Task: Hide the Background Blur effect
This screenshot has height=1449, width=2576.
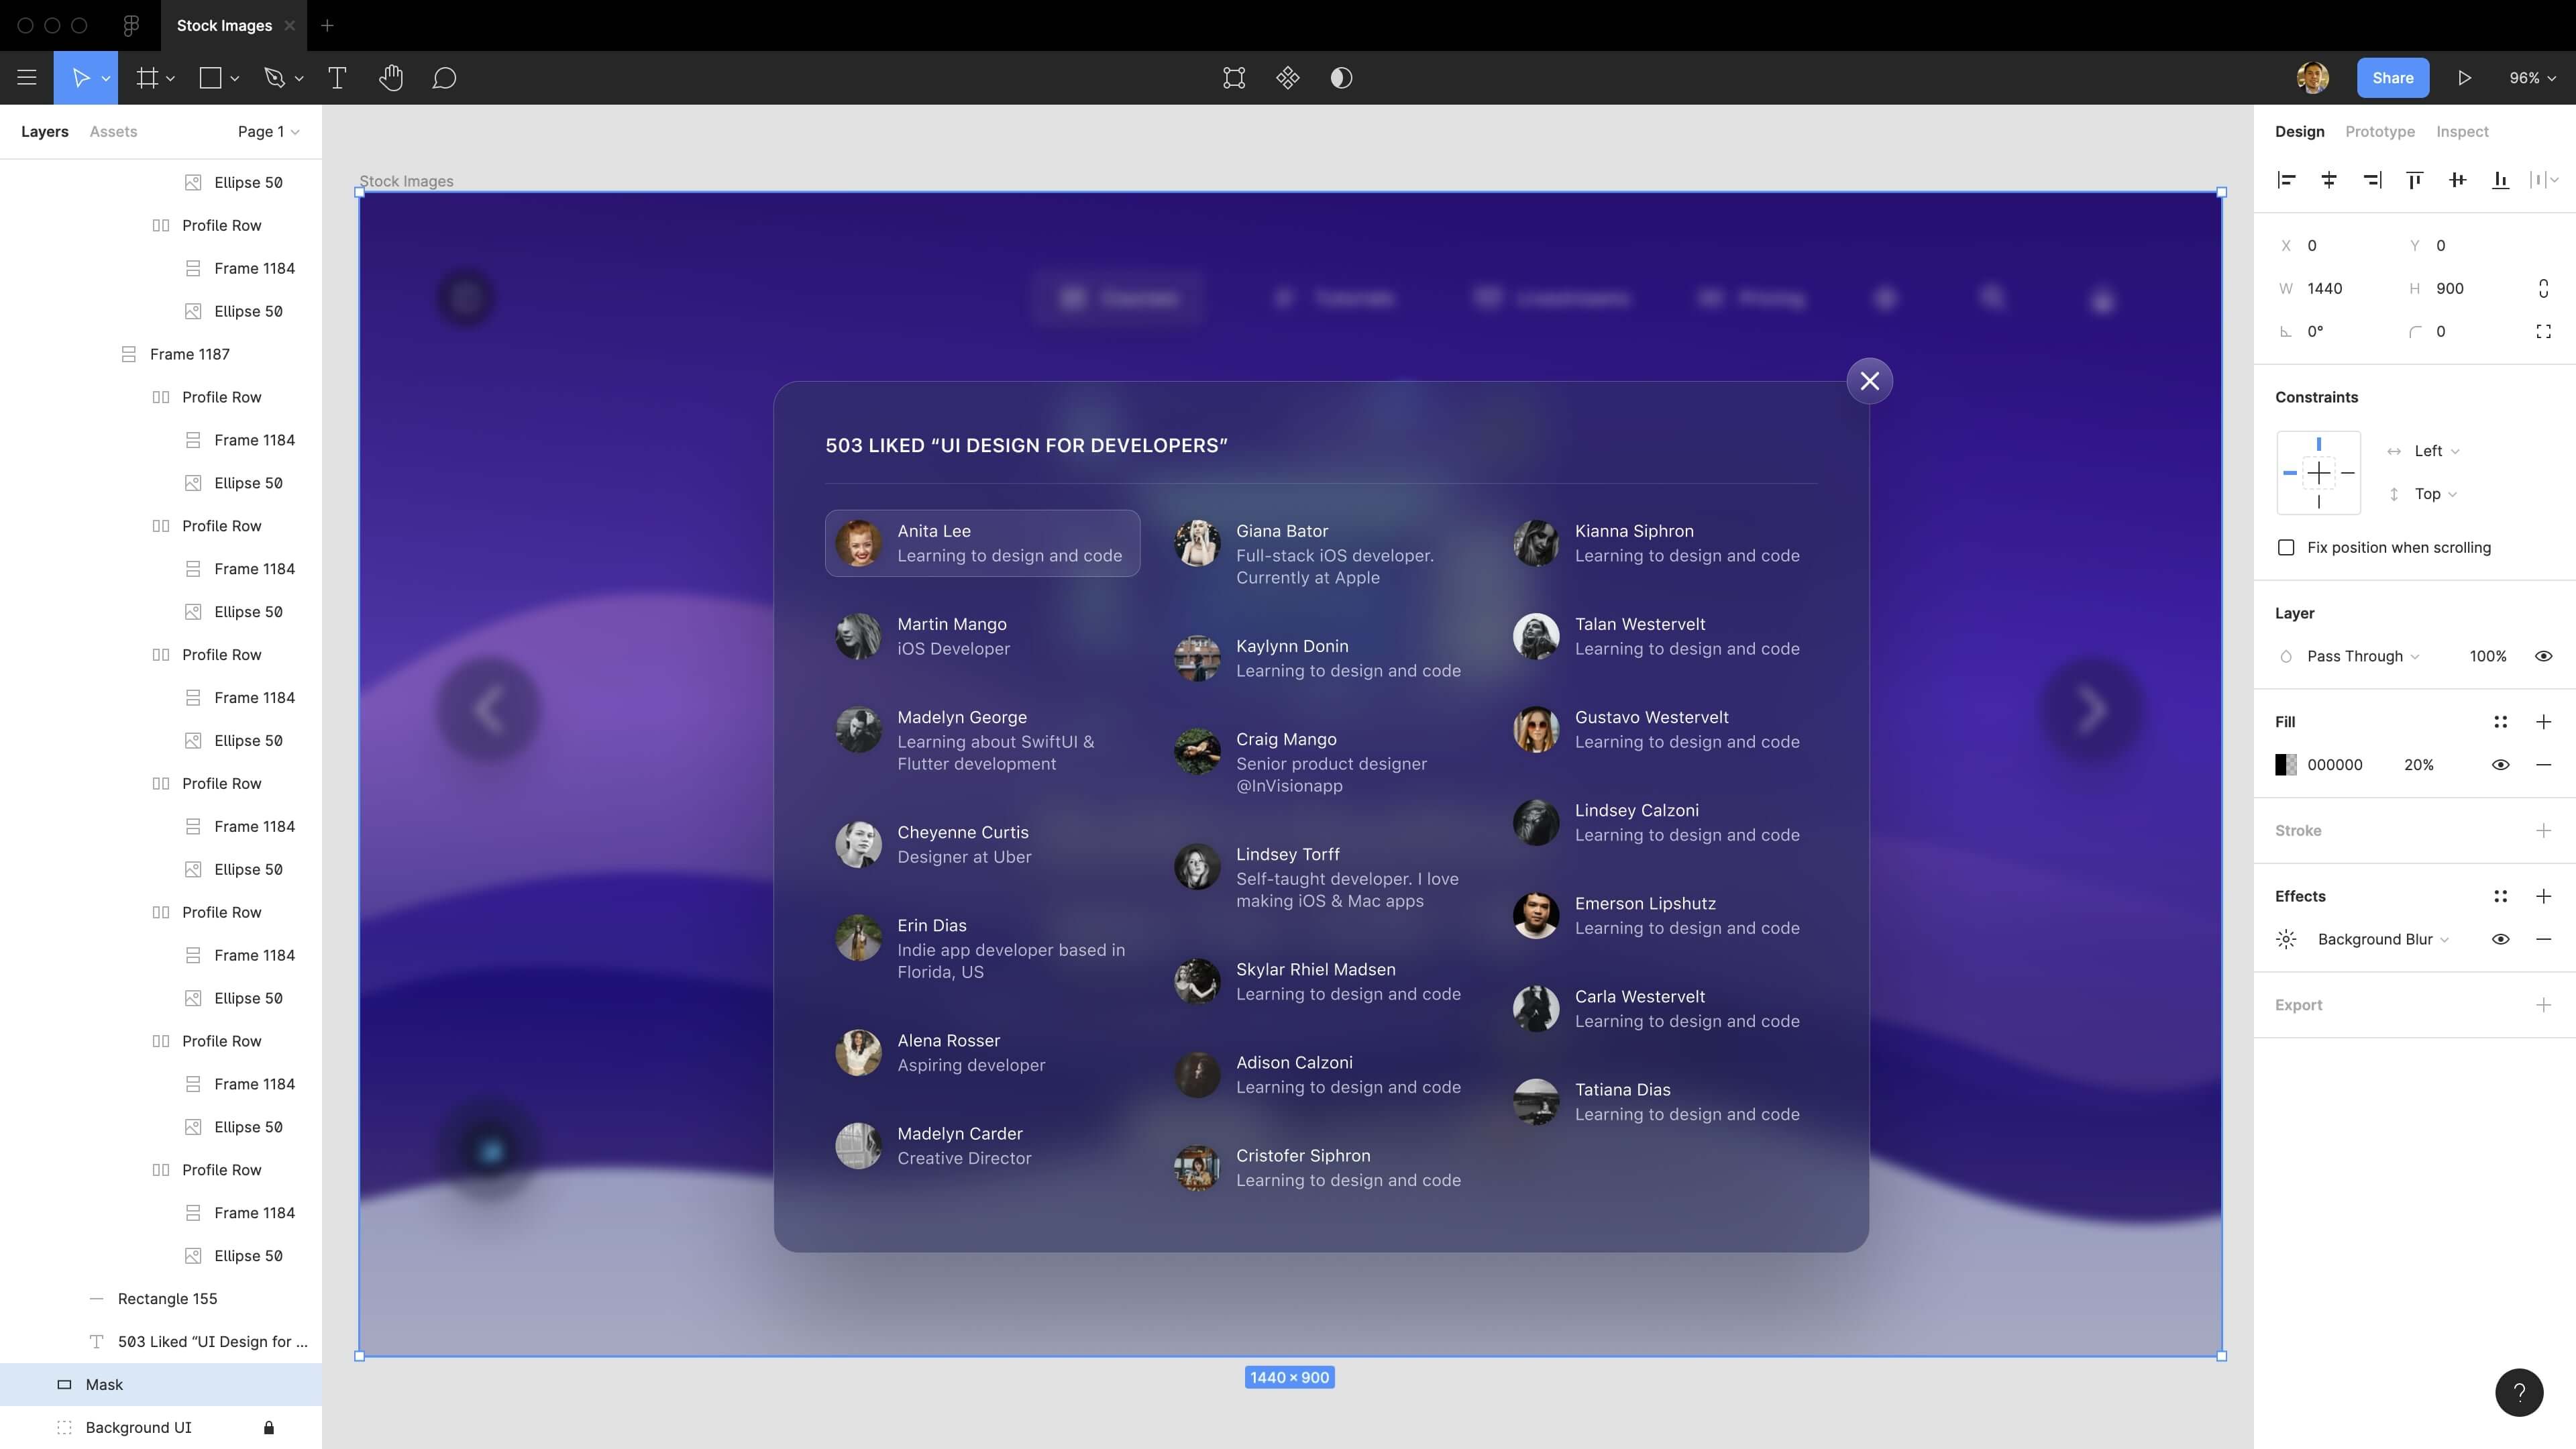Action: 2500,939
